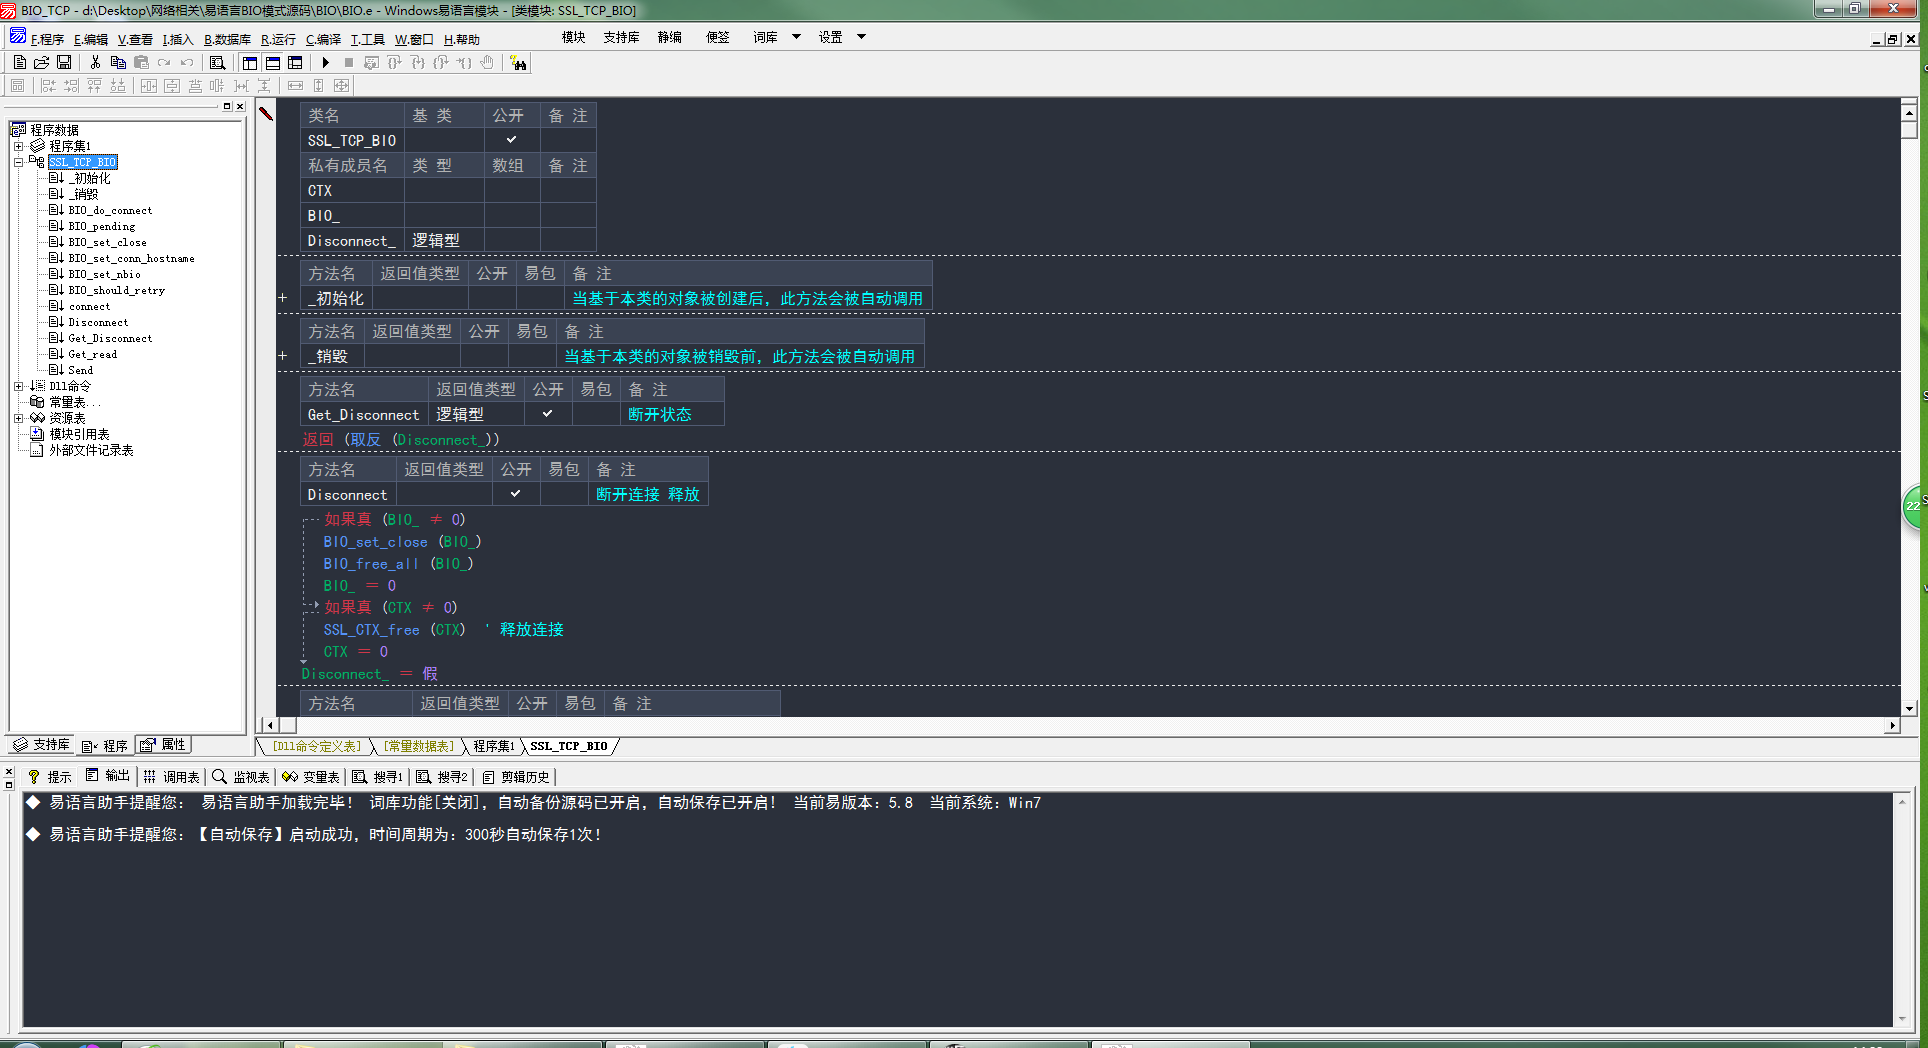Switch to the 程序集1 editor tab
Viewport: 1928px width, 1048px height.
494,746
